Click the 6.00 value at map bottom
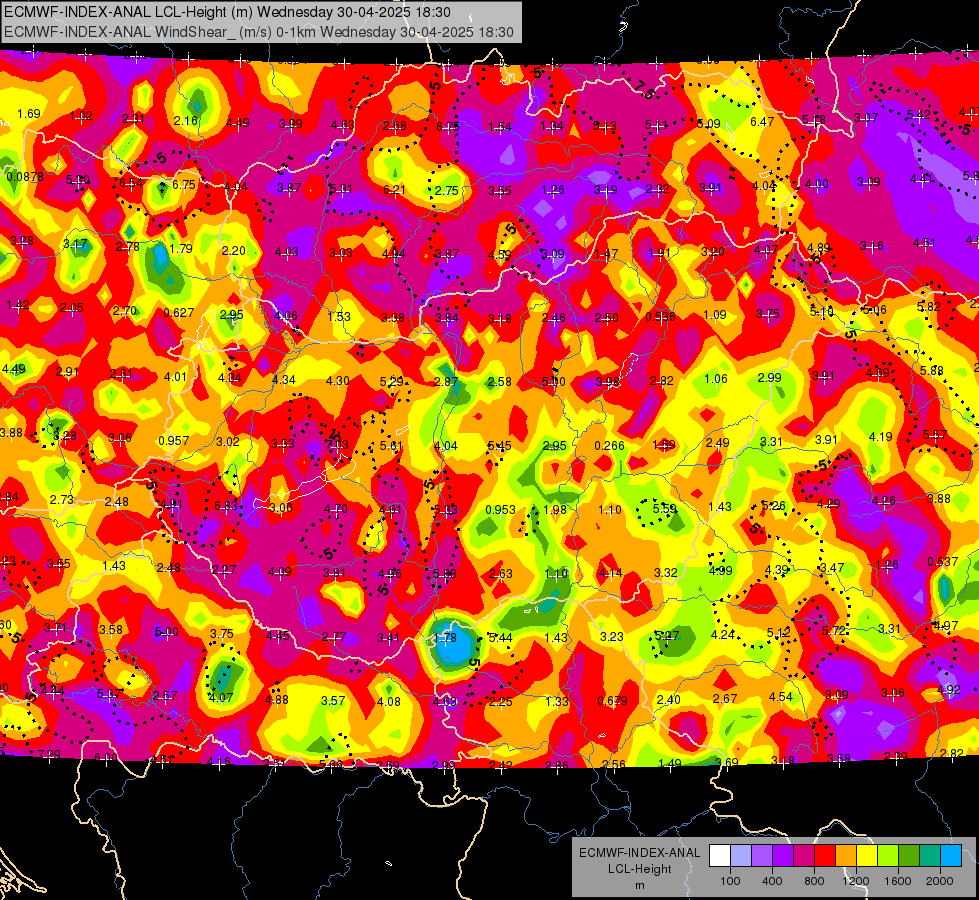Screen dimensions: 979x900 [x=105, y=757]
